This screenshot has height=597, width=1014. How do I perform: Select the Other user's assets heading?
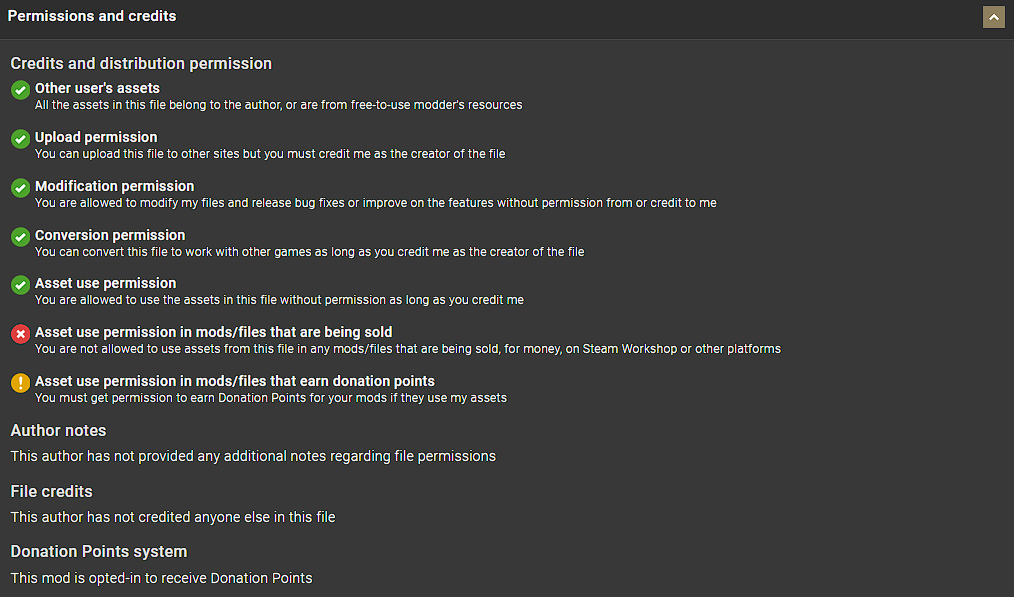(x=97, y=88)
